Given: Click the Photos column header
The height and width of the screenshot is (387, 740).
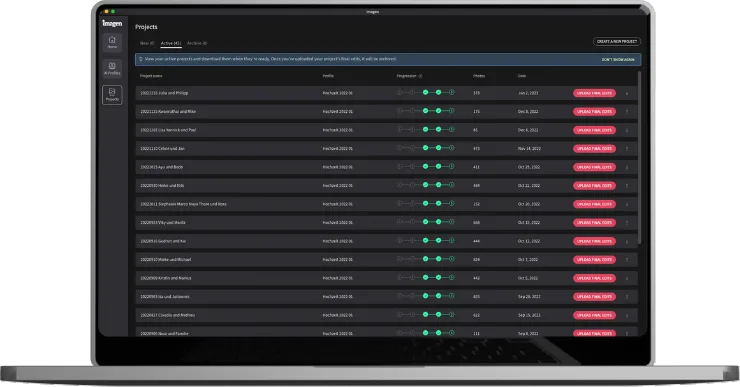Looking at the screenshot, I should coord(479,76).
